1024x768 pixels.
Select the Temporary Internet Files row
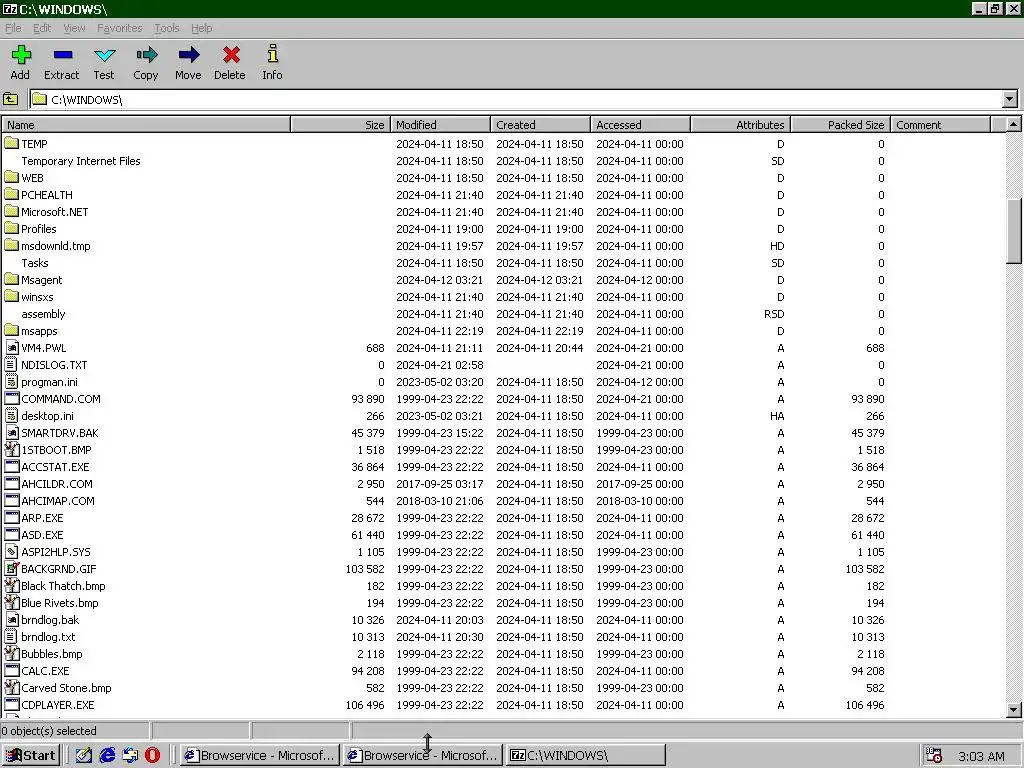[x=503, y=161]
